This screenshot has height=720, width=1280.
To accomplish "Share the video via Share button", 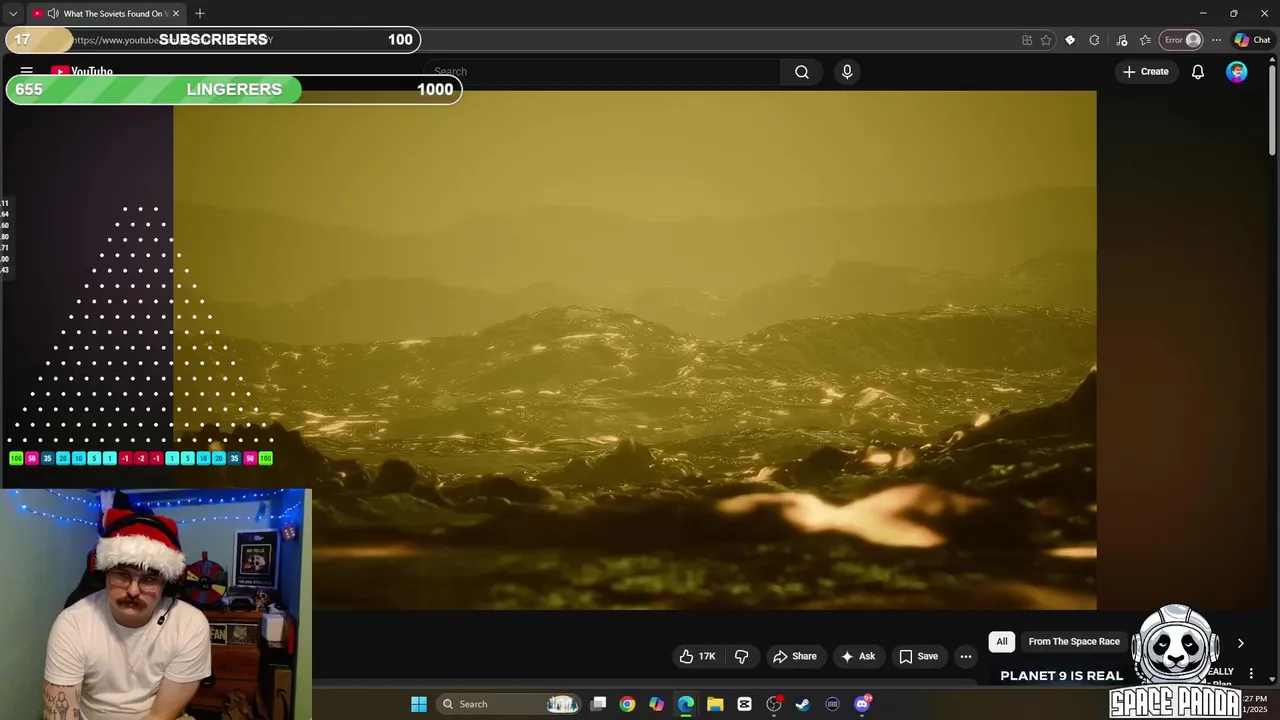I will coord(795,656).
